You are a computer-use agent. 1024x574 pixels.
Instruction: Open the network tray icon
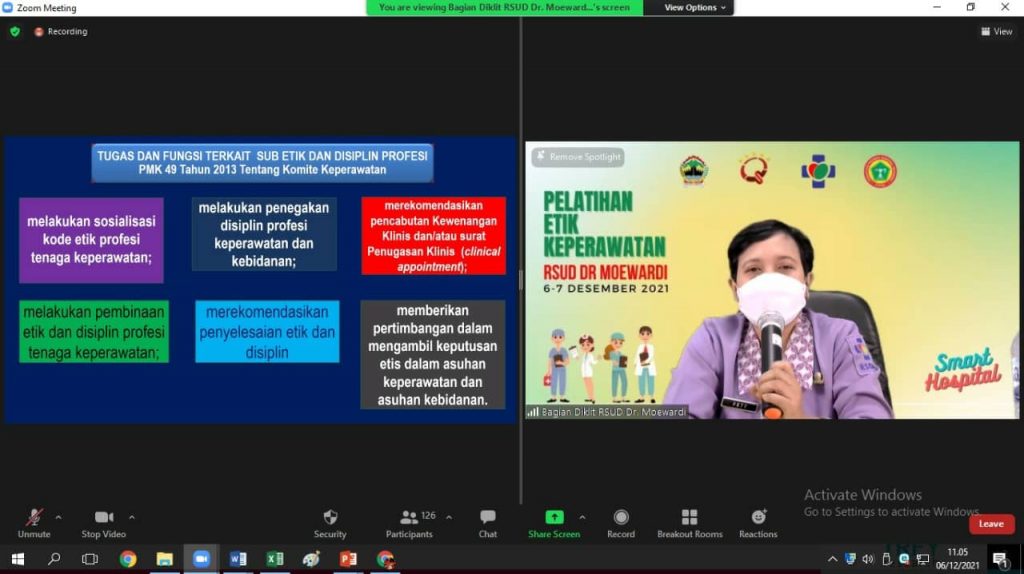coord(923,559)
